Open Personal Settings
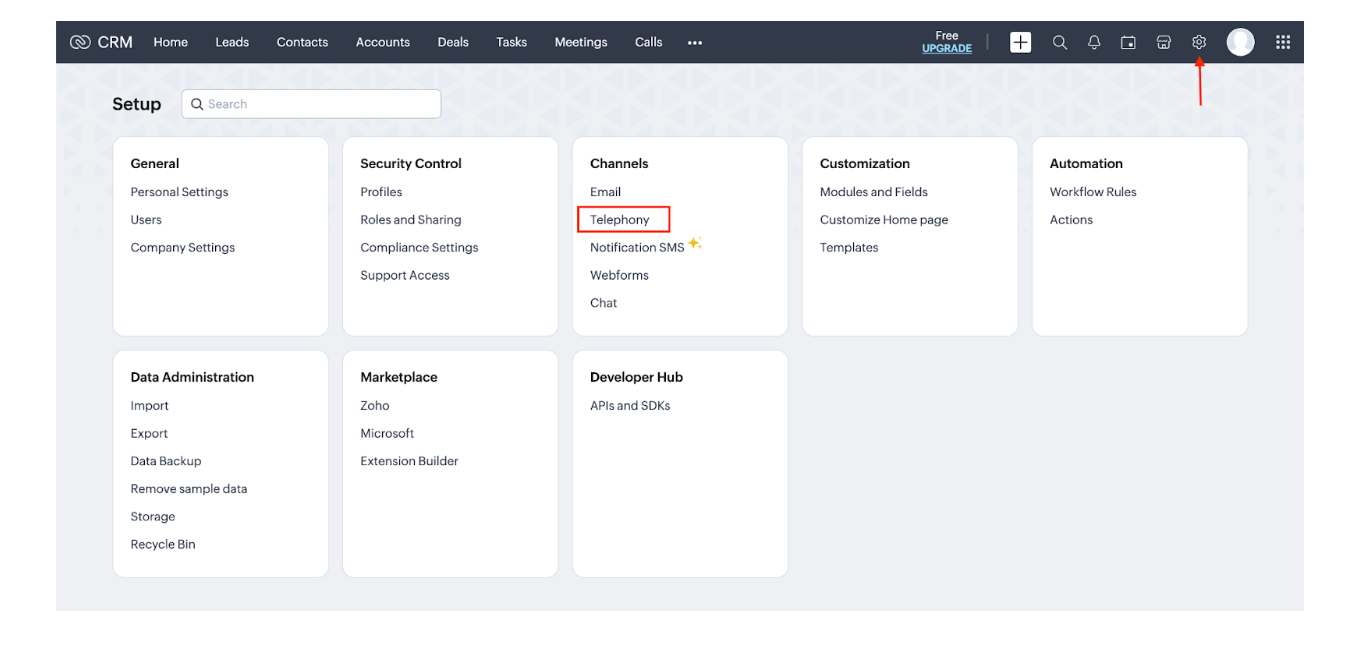Viewport: 1370px width, 652px height. [x=179, y=192]
